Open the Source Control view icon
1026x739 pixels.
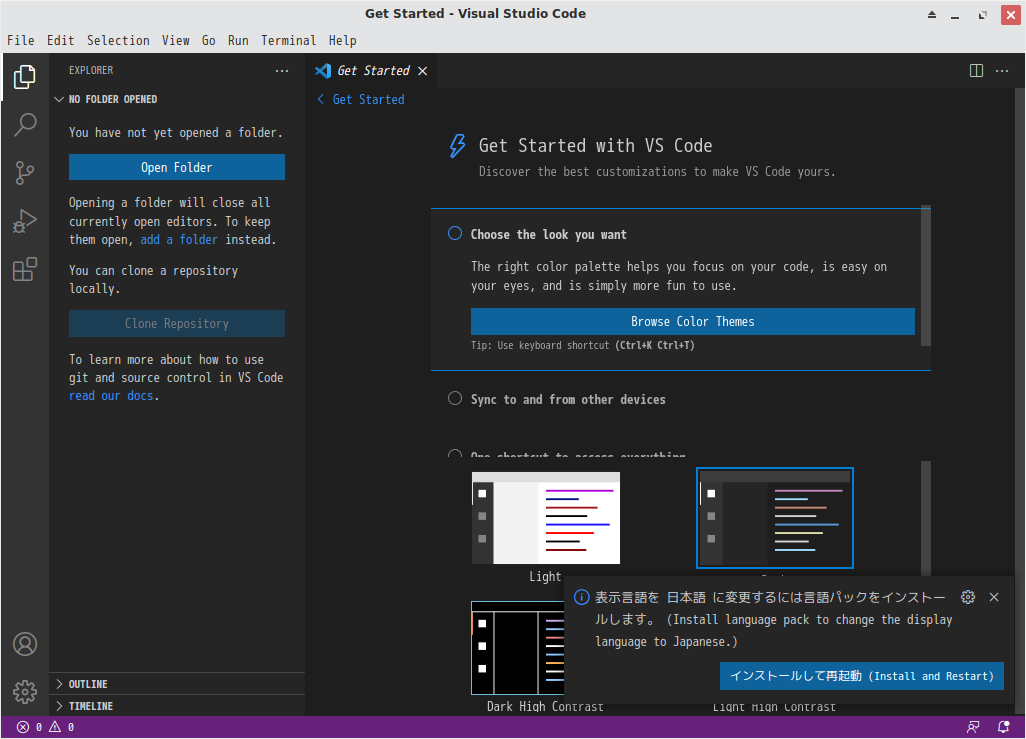(25, 173)
